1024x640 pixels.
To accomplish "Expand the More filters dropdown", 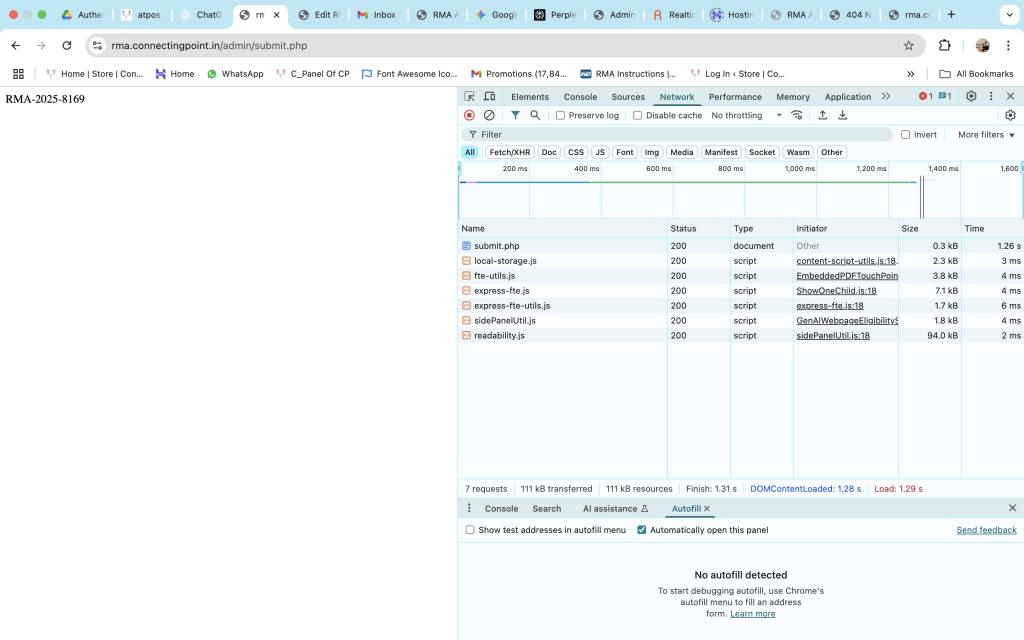I will tap(986, 134).
